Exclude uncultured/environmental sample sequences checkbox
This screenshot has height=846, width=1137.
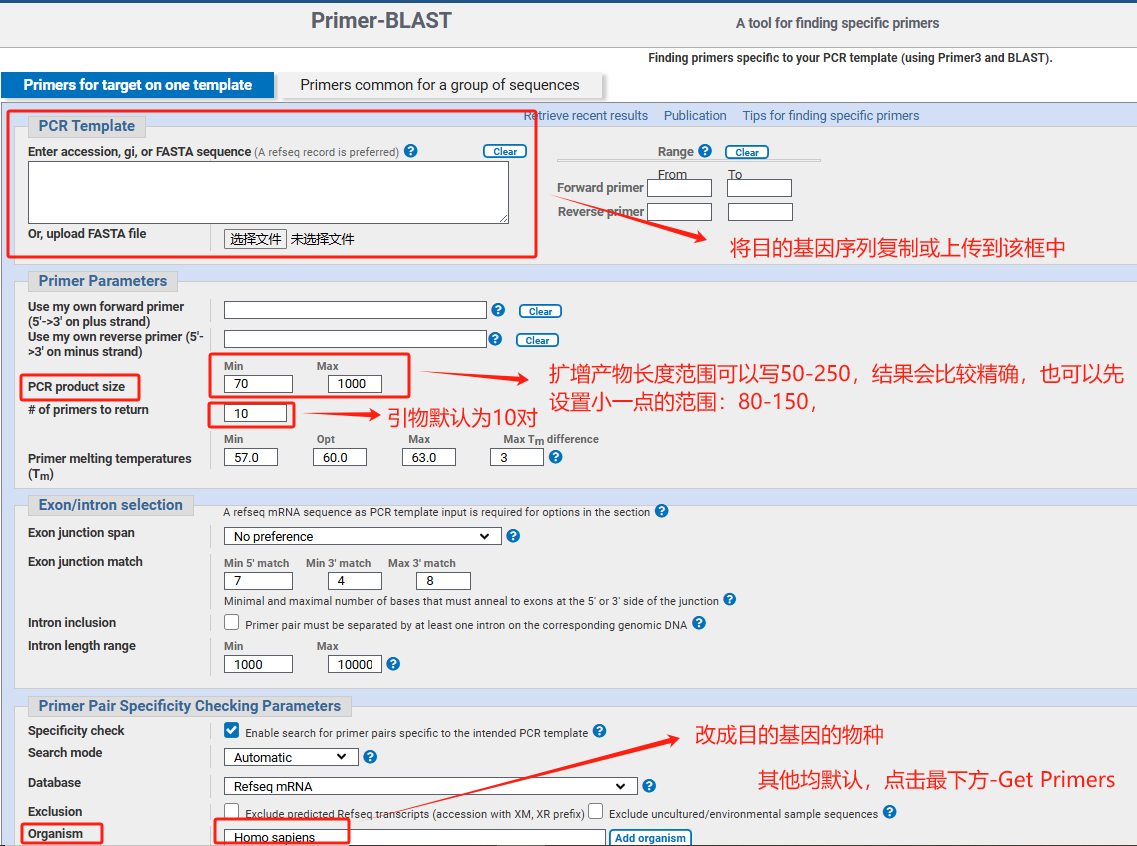[x=595, y=810]
